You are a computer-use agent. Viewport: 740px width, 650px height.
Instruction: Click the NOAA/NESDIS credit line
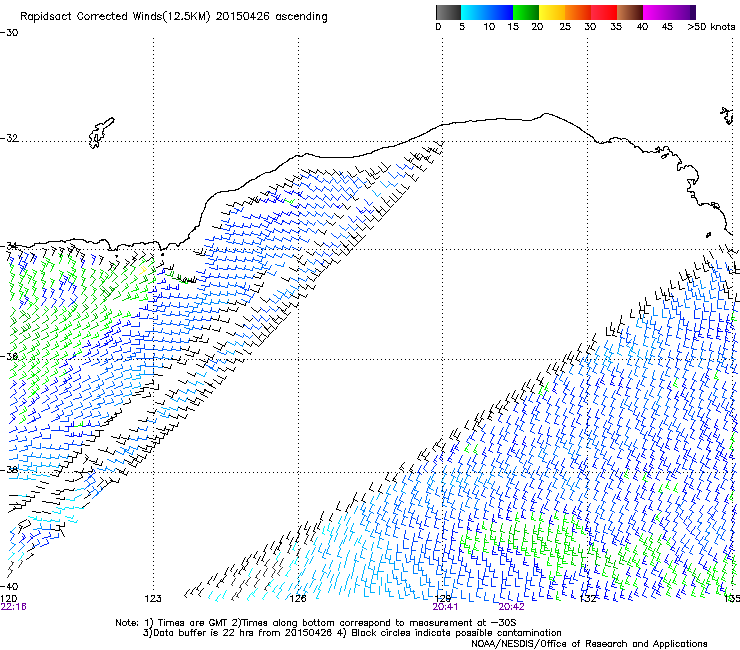pyautogui.click(x=589, y=643)
